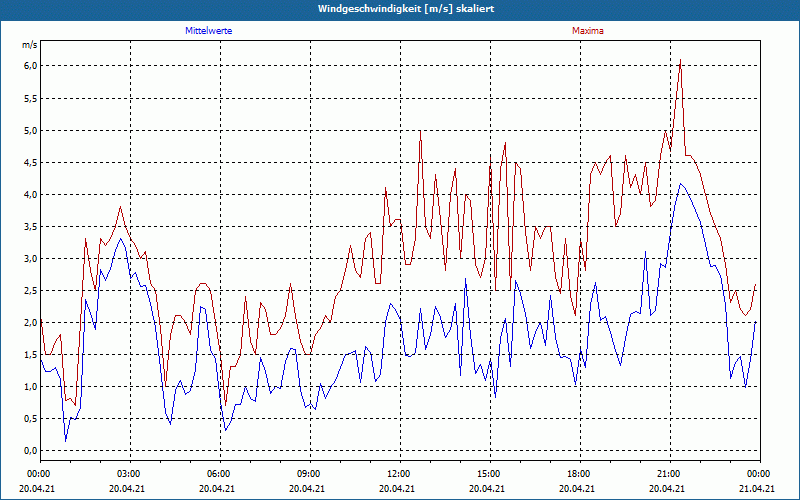Click the '21.04.21' date label

(758, 488)
